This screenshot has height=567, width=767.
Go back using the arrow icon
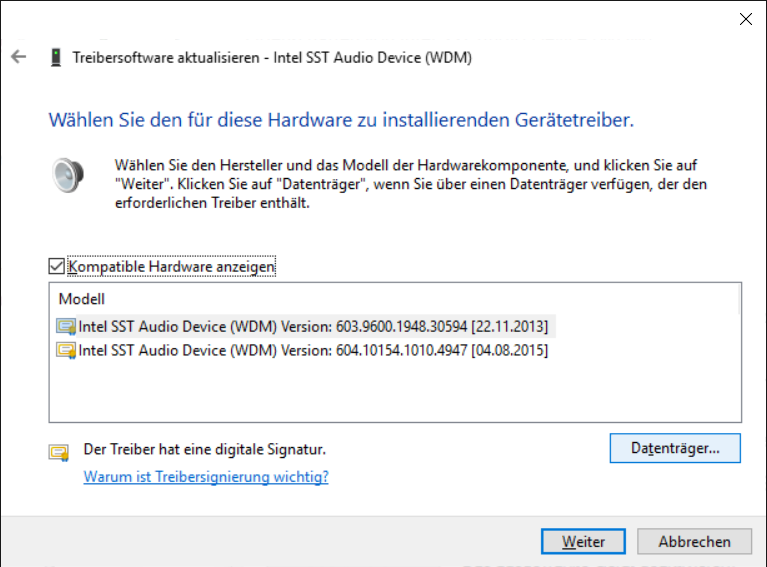pos(19,57)
